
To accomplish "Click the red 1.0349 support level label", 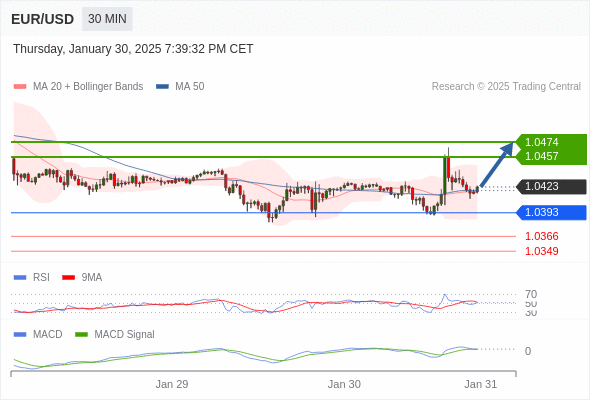I will (x=541, y=251).
